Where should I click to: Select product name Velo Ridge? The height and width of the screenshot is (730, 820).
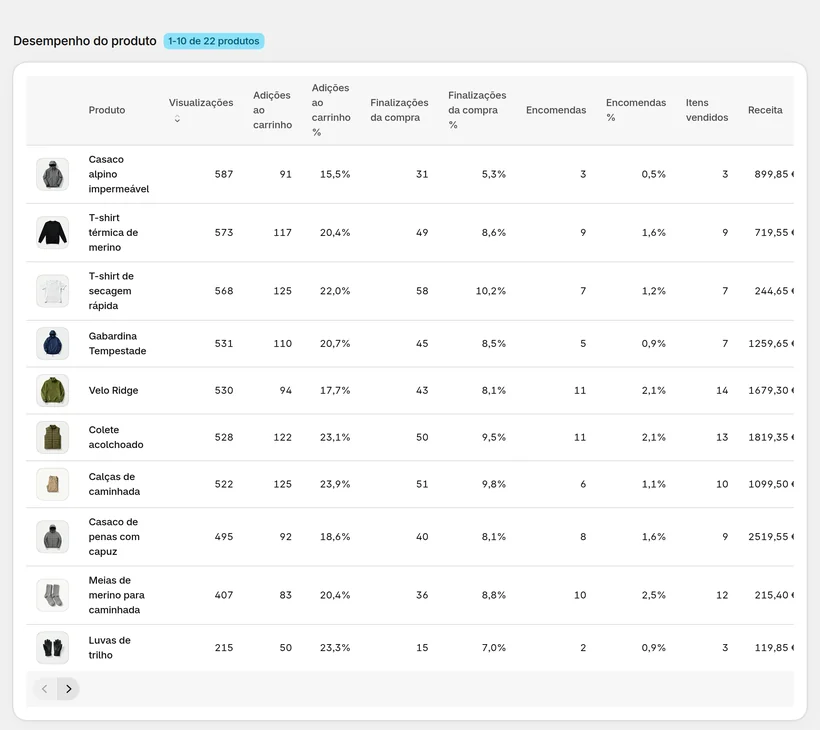113,391
